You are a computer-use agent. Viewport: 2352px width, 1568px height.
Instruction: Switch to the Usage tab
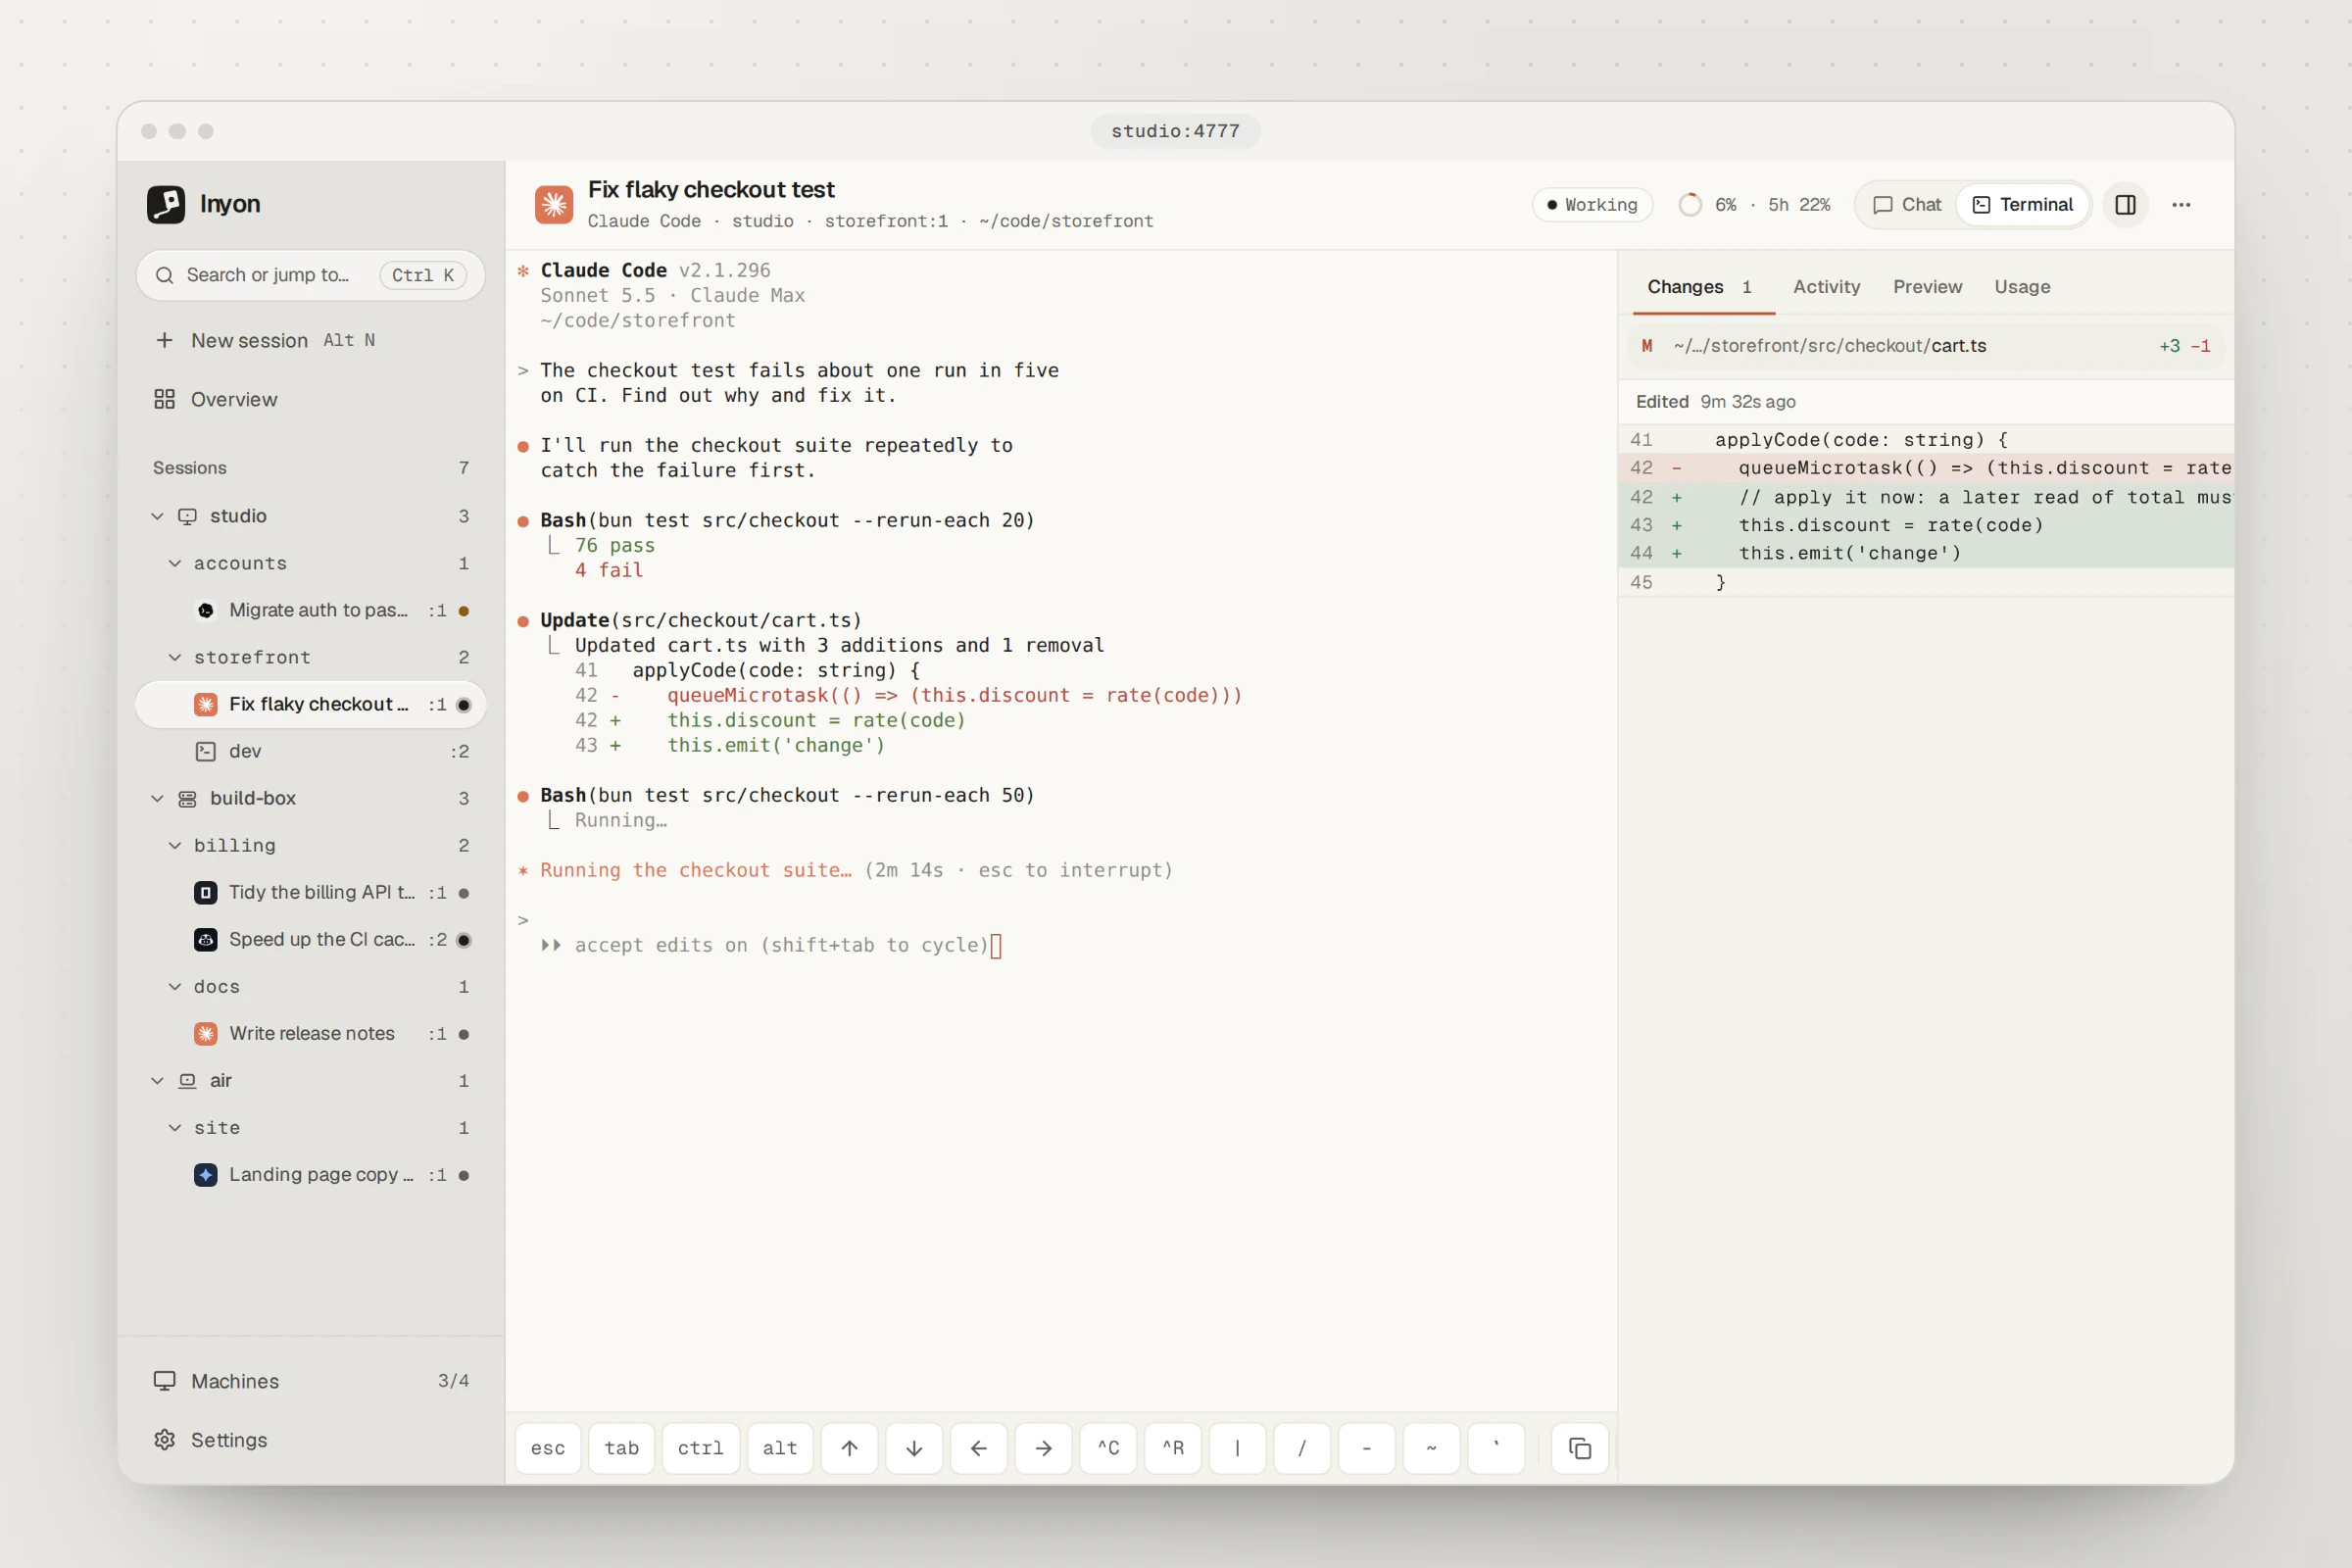coord(2022,287)
